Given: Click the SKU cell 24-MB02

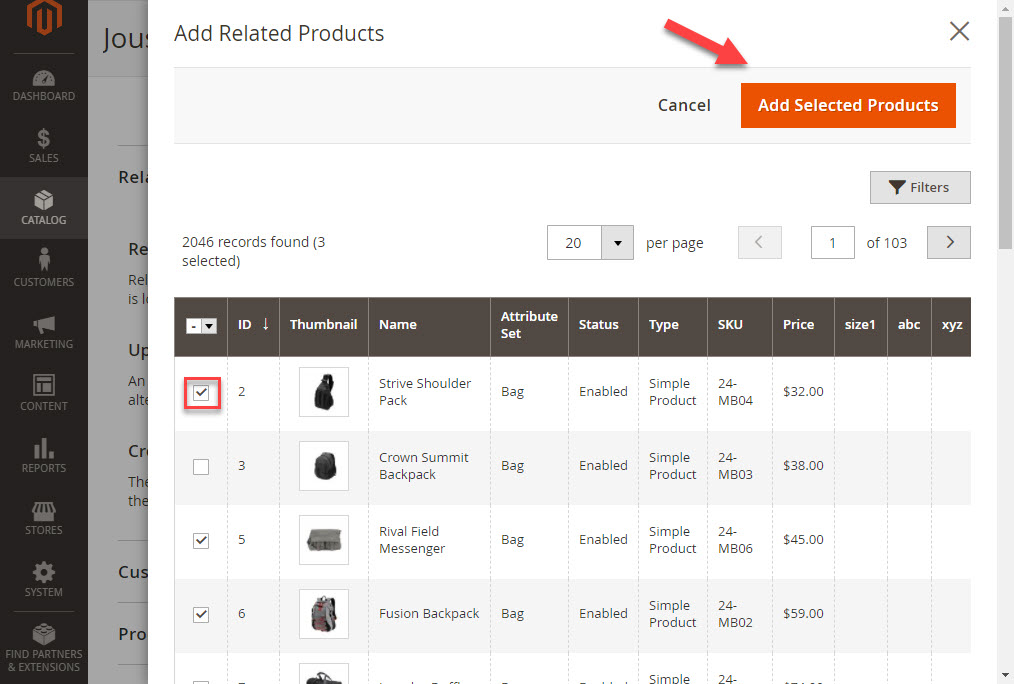Looking at the screenshot, I should click(x=735, y=614).
